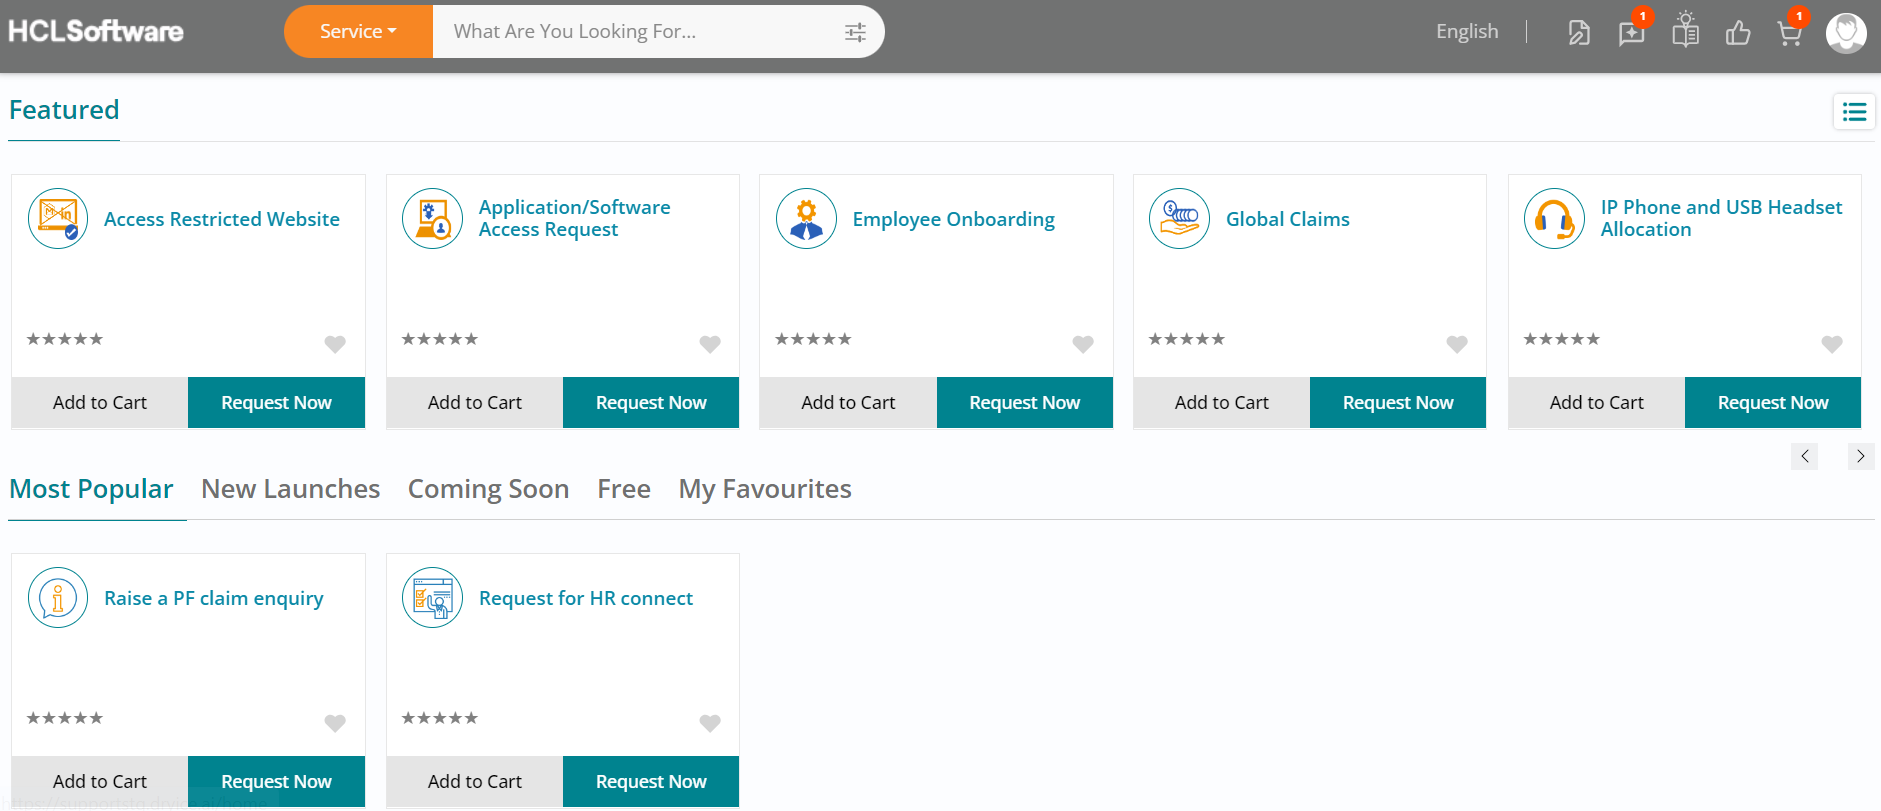1881x811 pixels.
Task: Expand the Service dropdown
Action: click(358, 32)
